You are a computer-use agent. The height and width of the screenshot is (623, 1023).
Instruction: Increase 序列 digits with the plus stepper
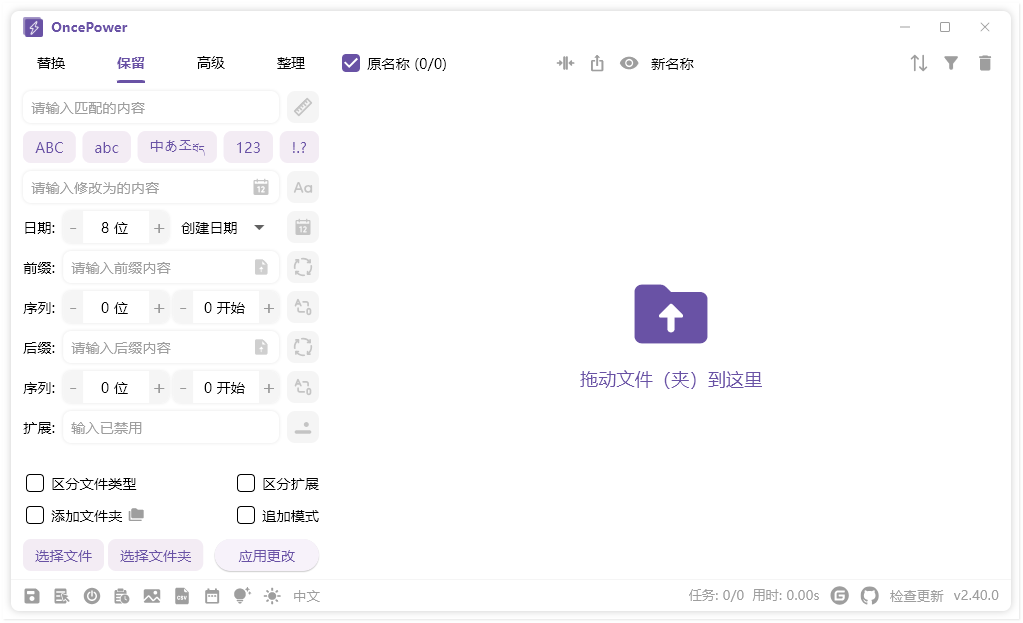(x=159, y=307)
